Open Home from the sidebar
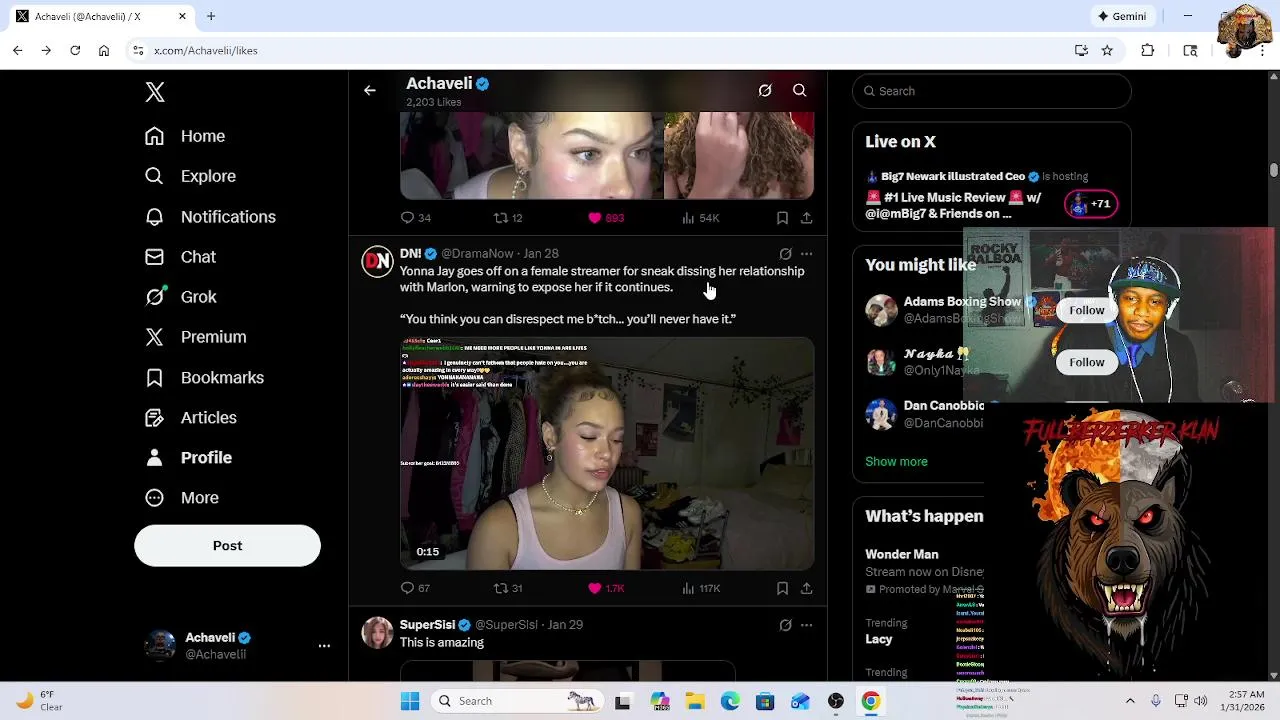Screen dimensions: 1280x720 pos(185,136)
